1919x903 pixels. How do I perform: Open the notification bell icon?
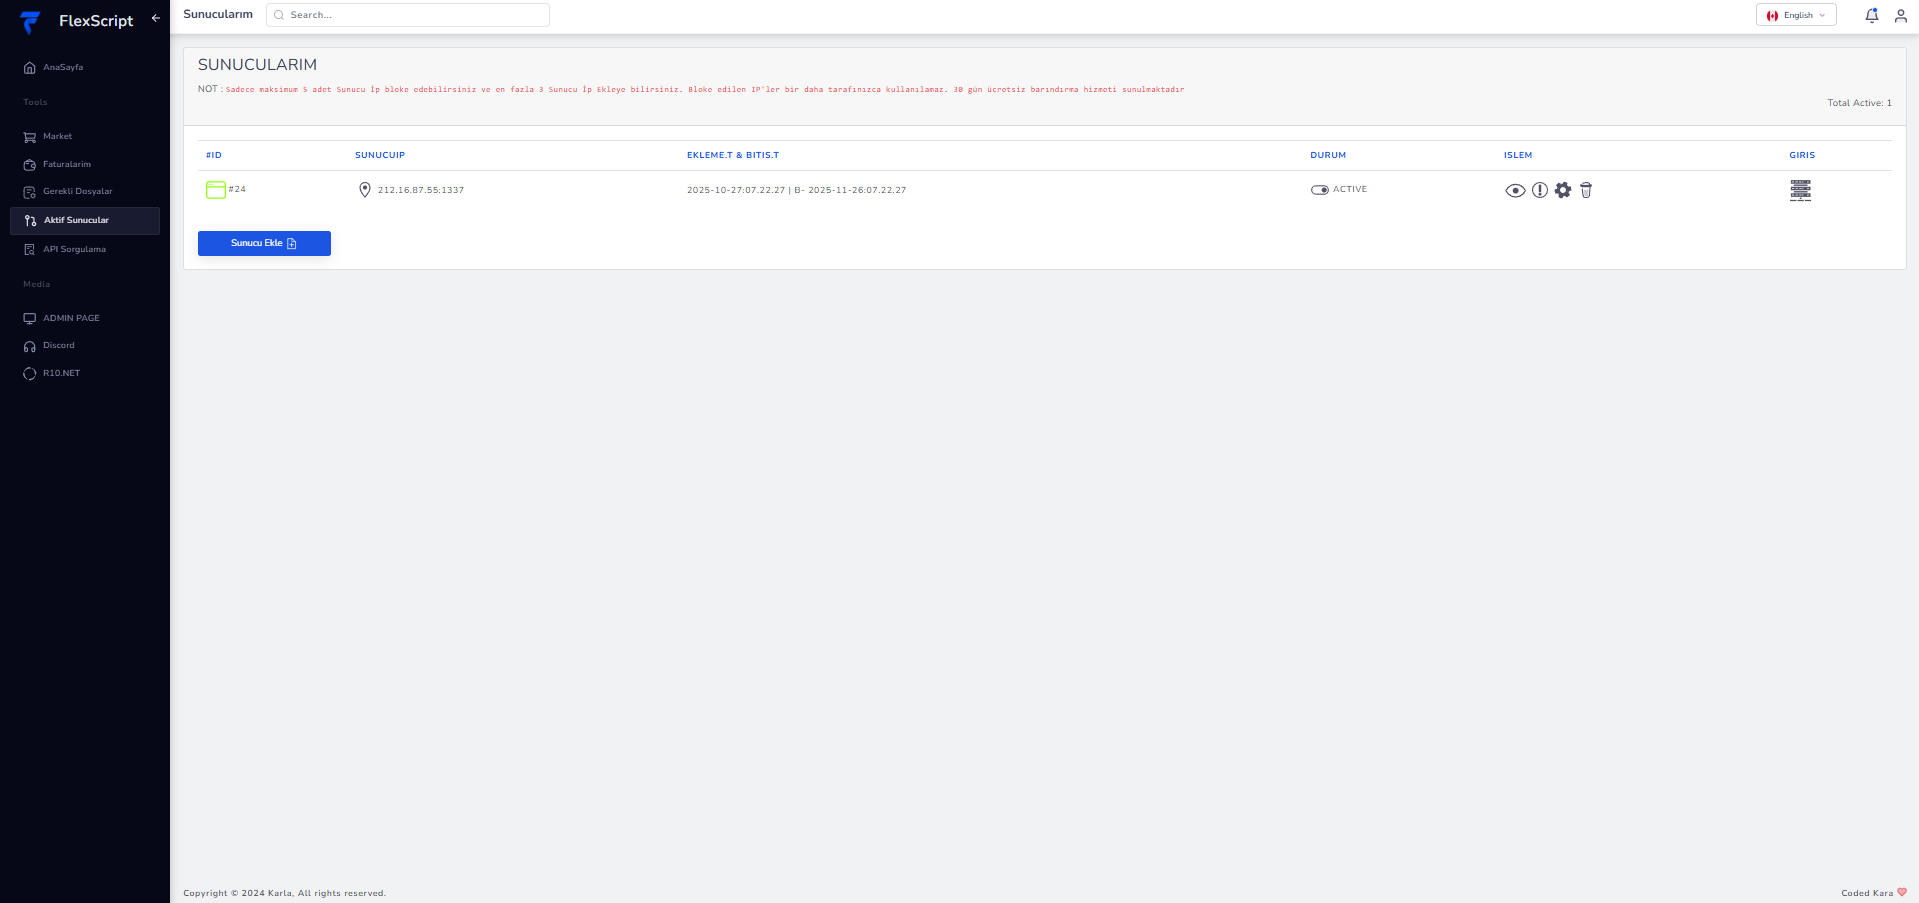pyautogui.click(x=1871, y=15)
